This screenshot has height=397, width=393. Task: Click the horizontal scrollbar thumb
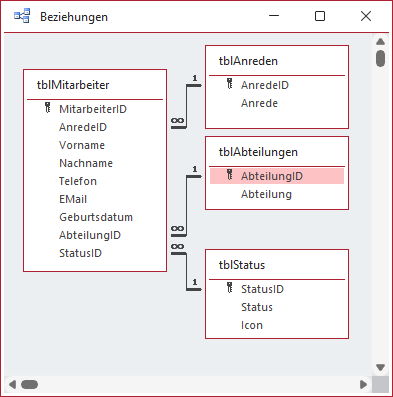coord(29,384)
